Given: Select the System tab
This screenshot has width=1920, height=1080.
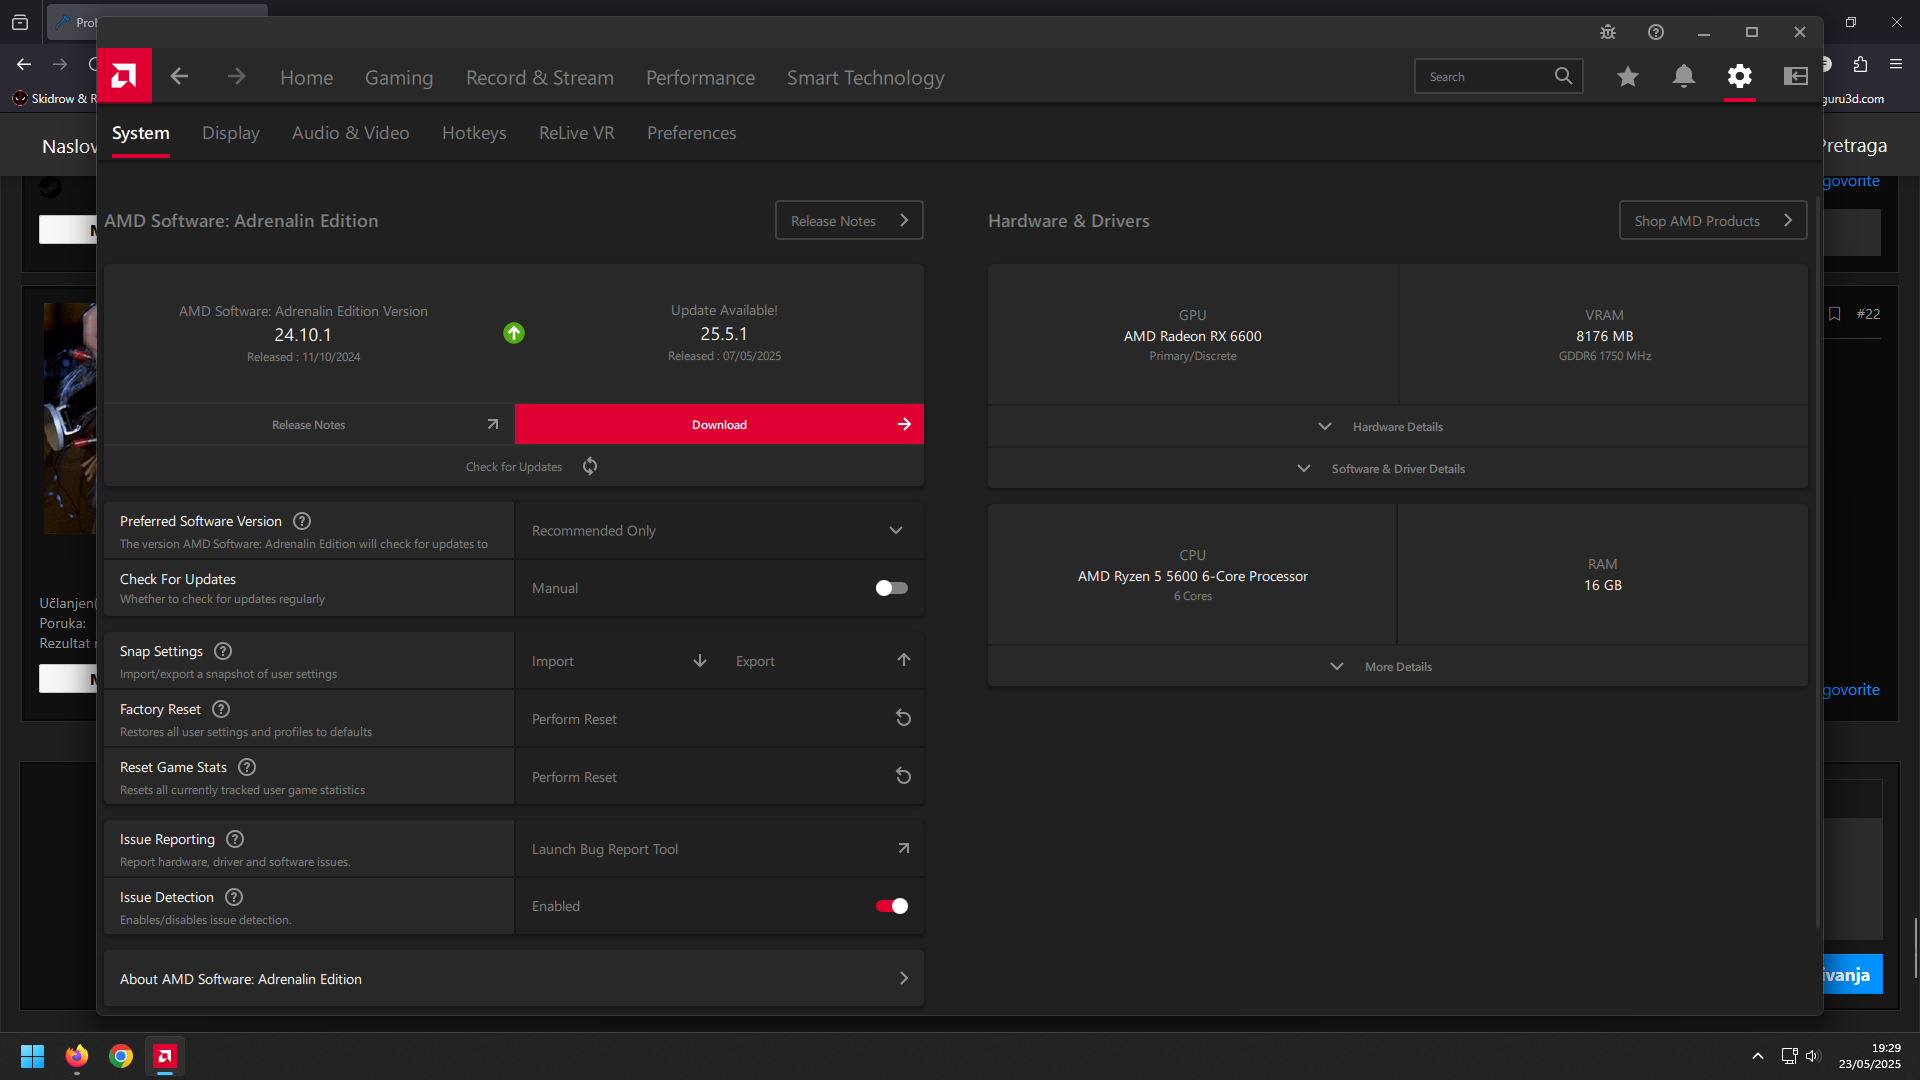Looking at the screenshot, I should [x=140, y=133].
